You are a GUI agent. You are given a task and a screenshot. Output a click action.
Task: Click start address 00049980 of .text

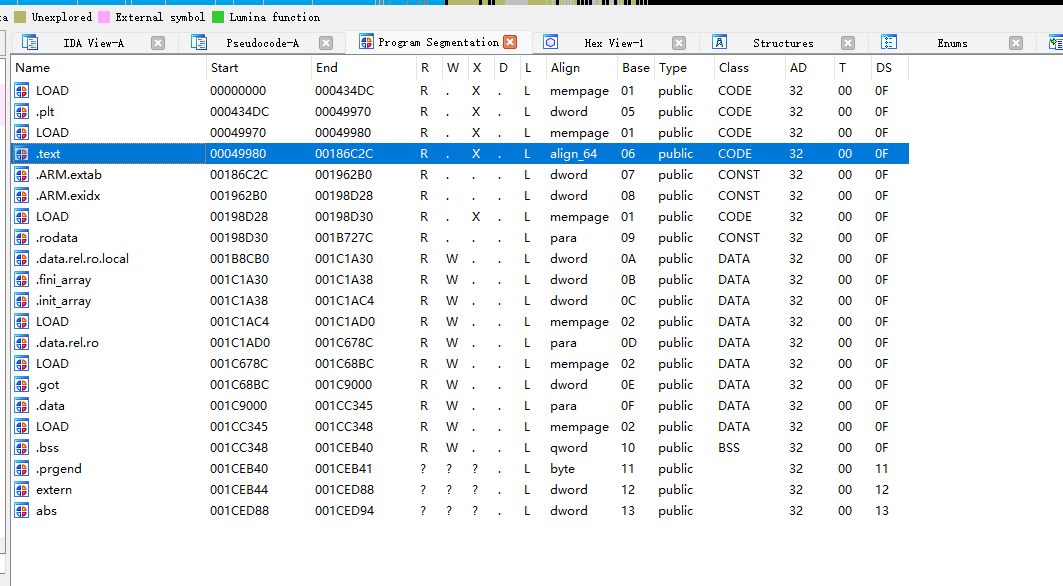click(x=238, y=154)
